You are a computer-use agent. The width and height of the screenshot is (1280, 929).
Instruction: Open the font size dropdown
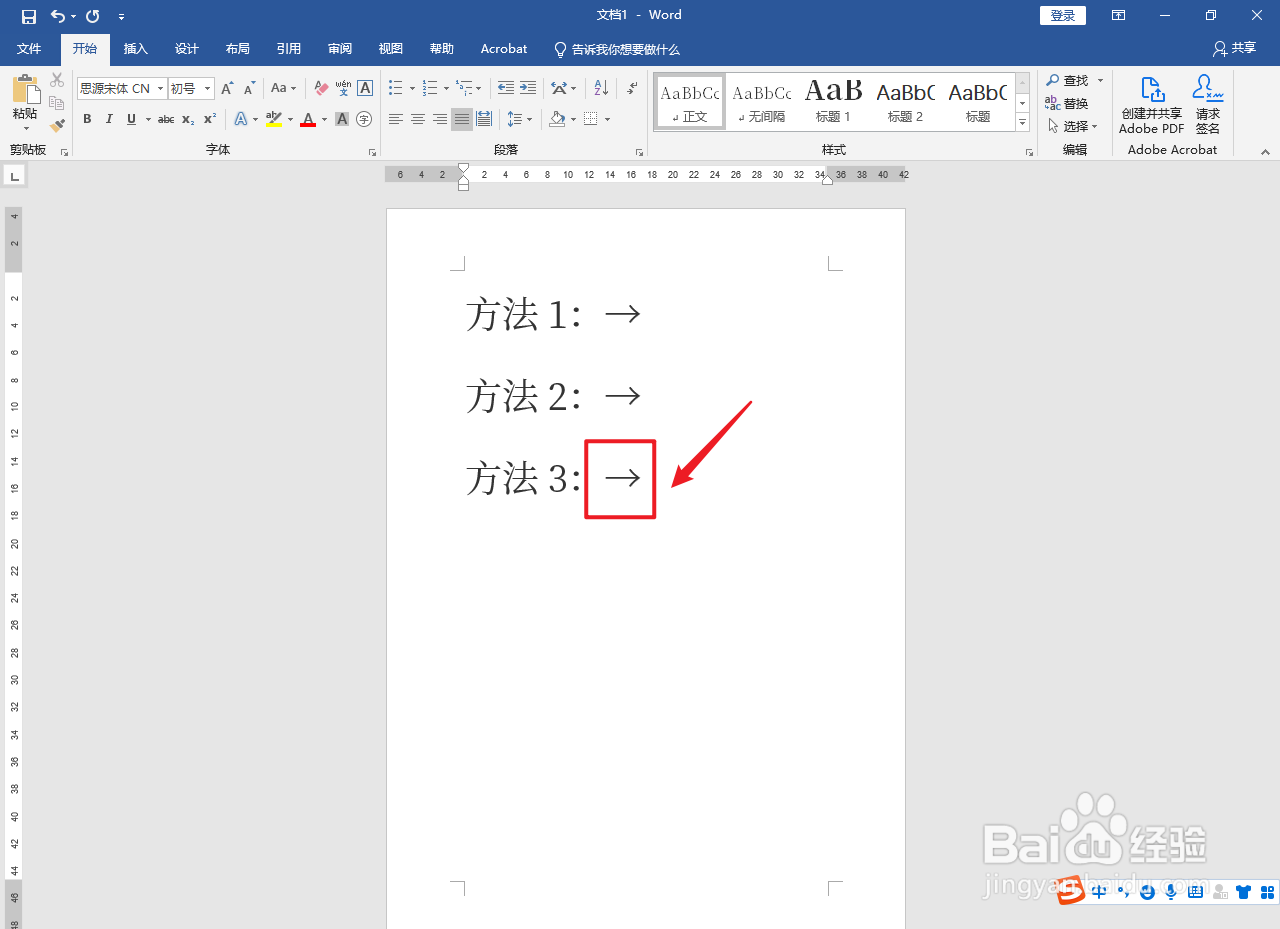(206, 88)
